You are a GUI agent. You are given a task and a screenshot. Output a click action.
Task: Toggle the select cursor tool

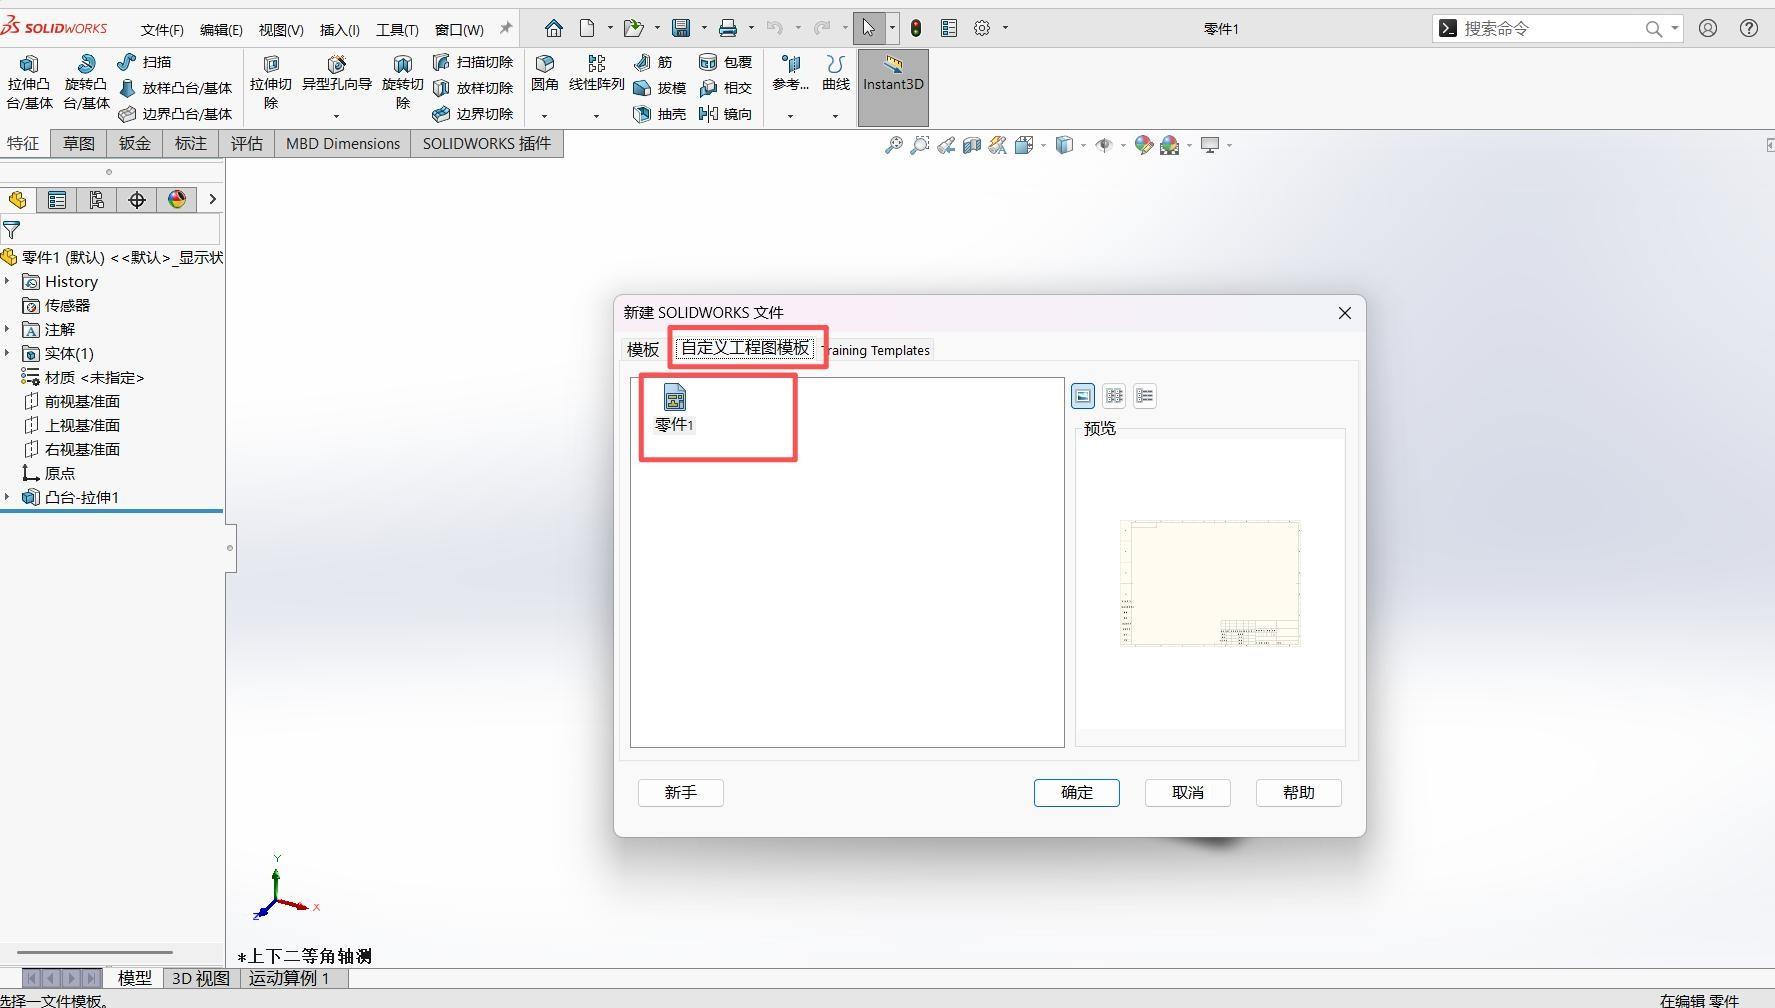coord(869,28)
